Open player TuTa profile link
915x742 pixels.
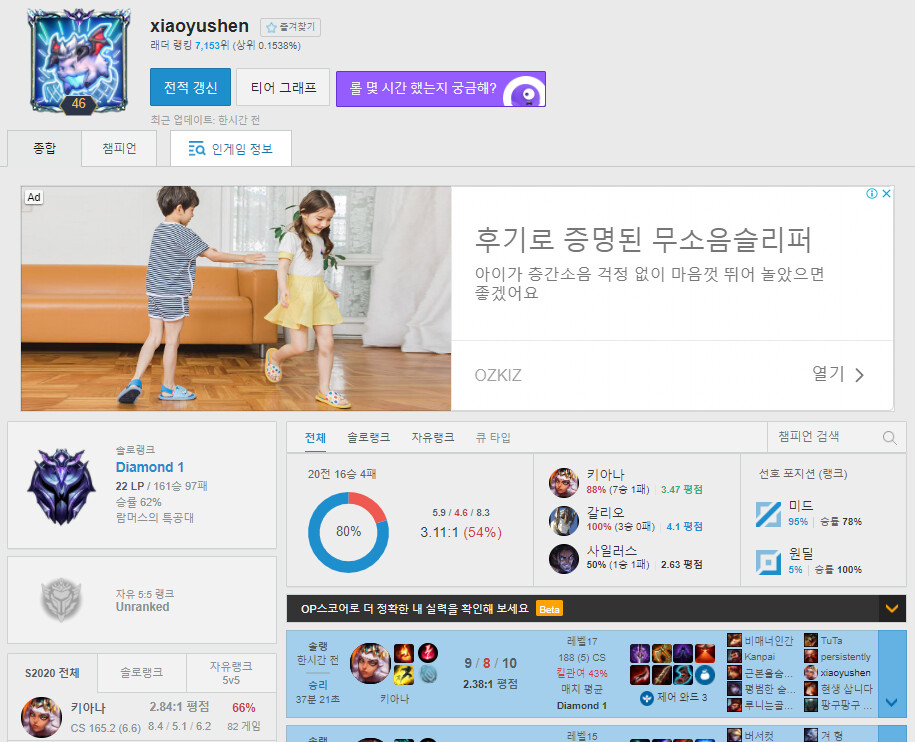click(831, 640)
